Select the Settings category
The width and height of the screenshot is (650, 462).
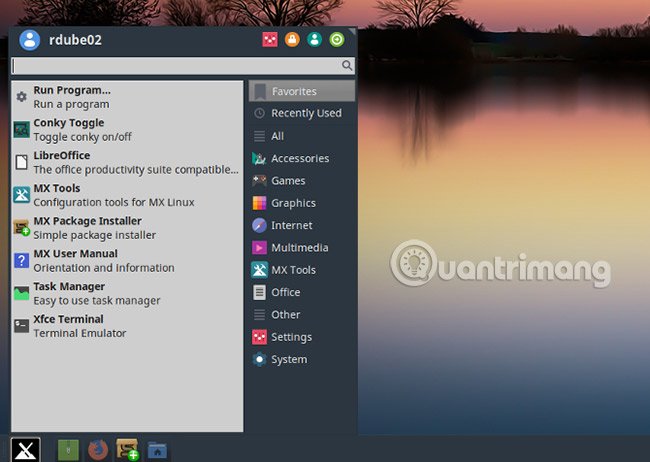[302, 337]
